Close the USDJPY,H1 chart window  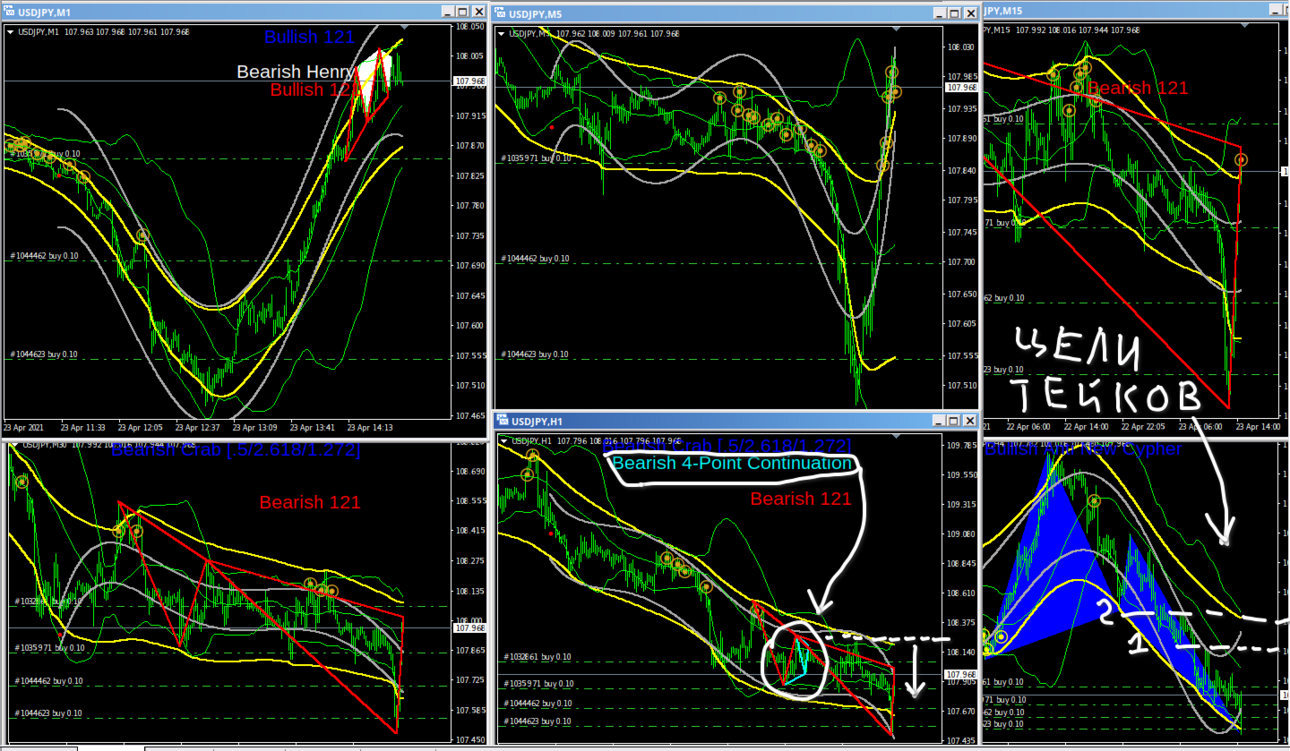[x=969, y=421]
